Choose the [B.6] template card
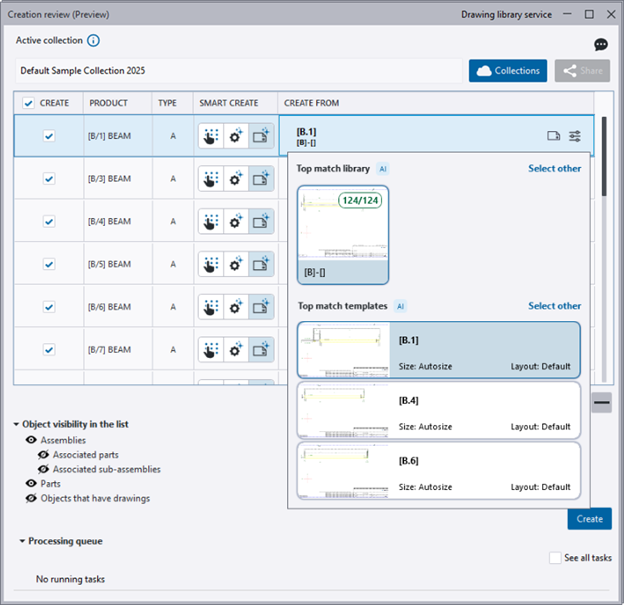Screen dimensions: 624x605 (439, 471)
